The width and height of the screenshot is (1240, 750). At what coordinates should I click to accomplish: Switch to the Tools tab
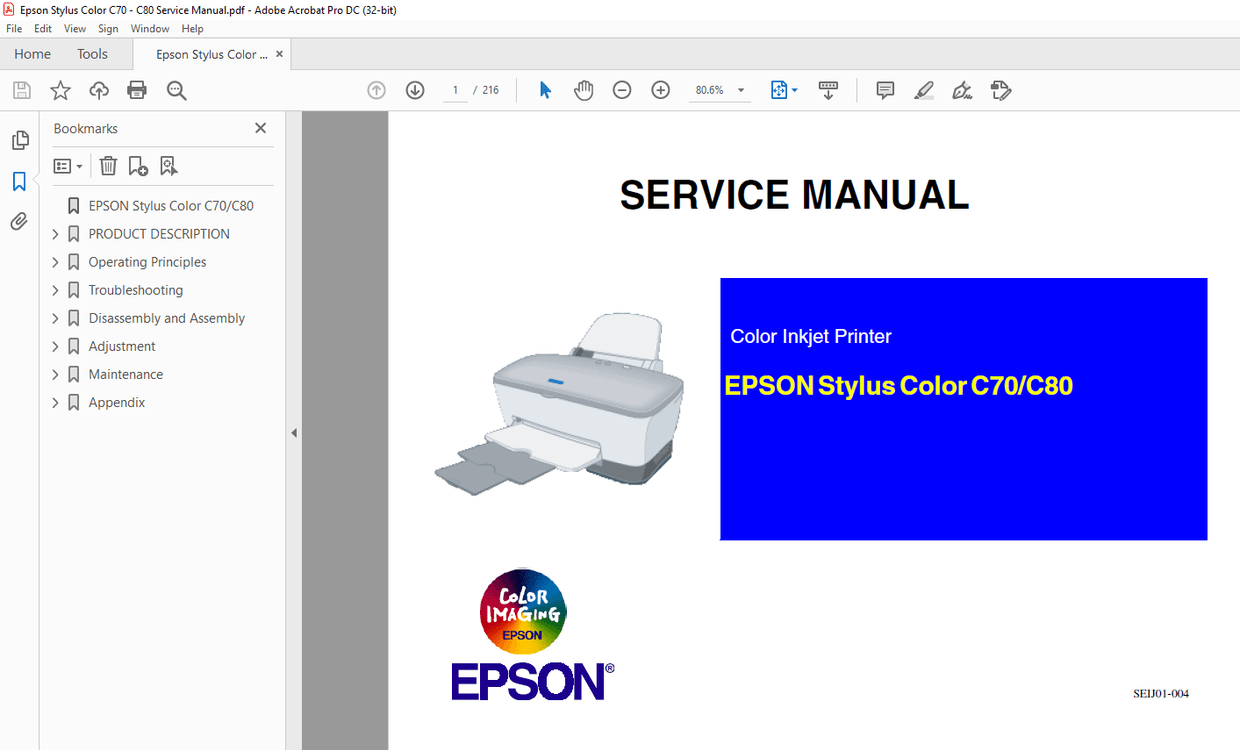click(92, 53)
